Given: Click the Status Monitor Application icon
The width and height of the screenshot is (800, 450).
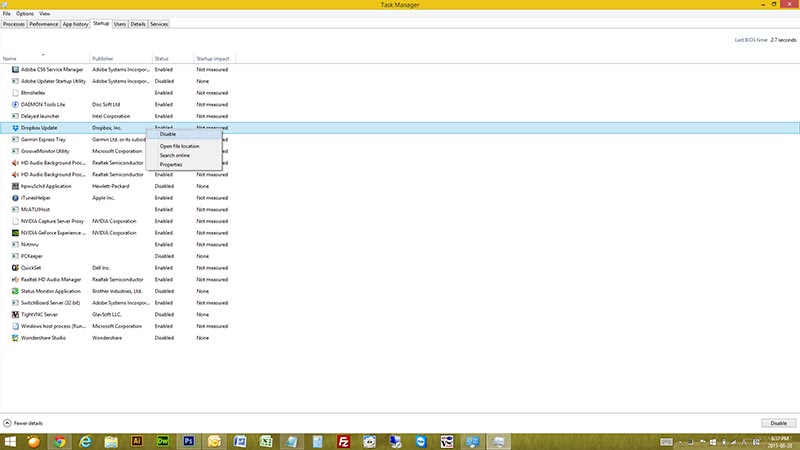Looking at the screenshot, I should (15, 291).
